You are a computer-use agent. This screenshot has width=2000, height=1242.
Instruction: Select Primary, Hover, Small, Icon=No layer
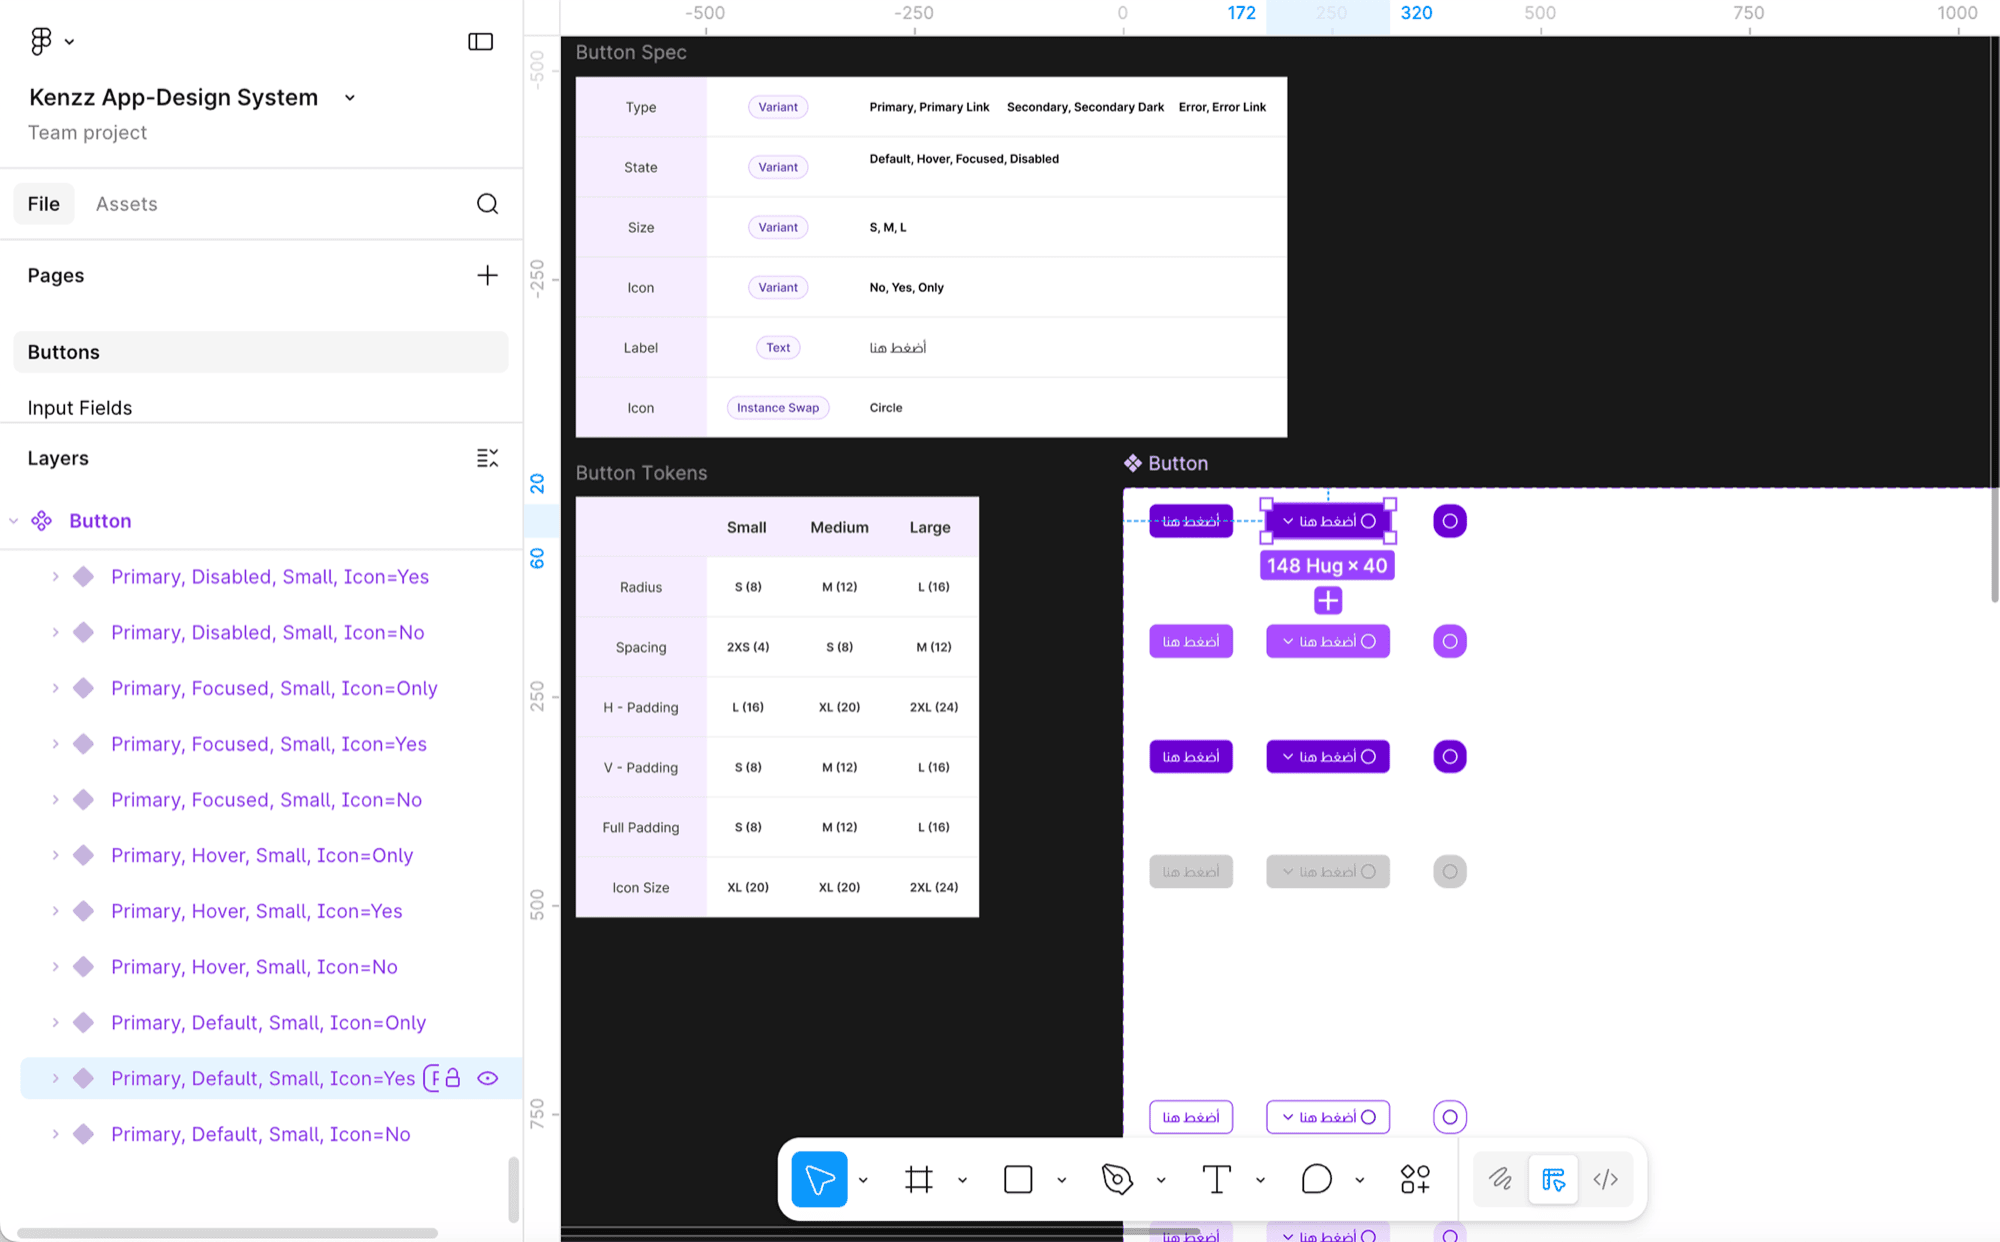(x=254, y=967)
